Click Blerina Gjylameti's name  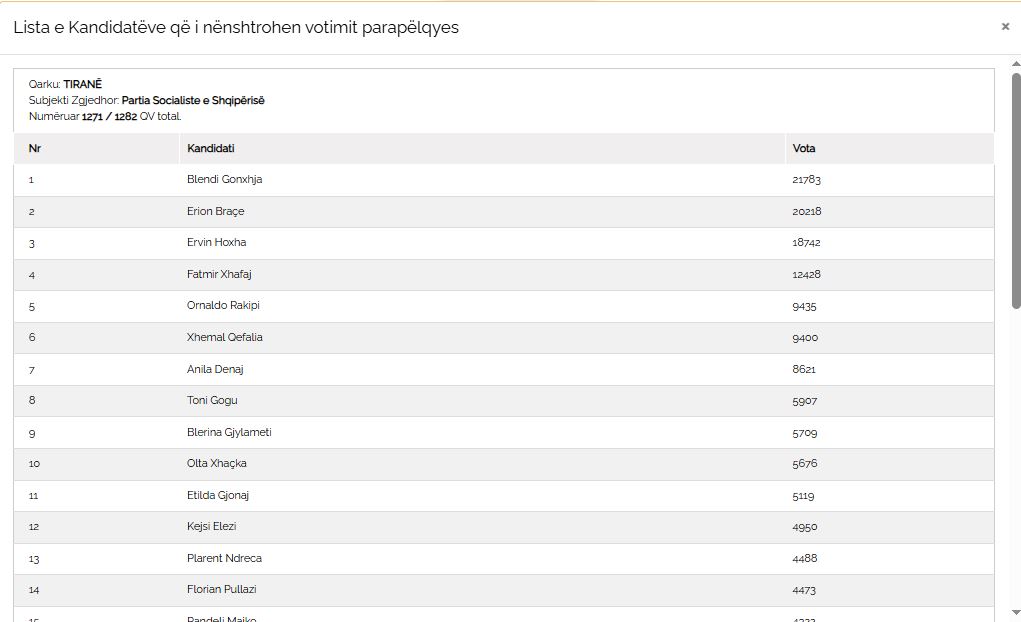[229, 432]
